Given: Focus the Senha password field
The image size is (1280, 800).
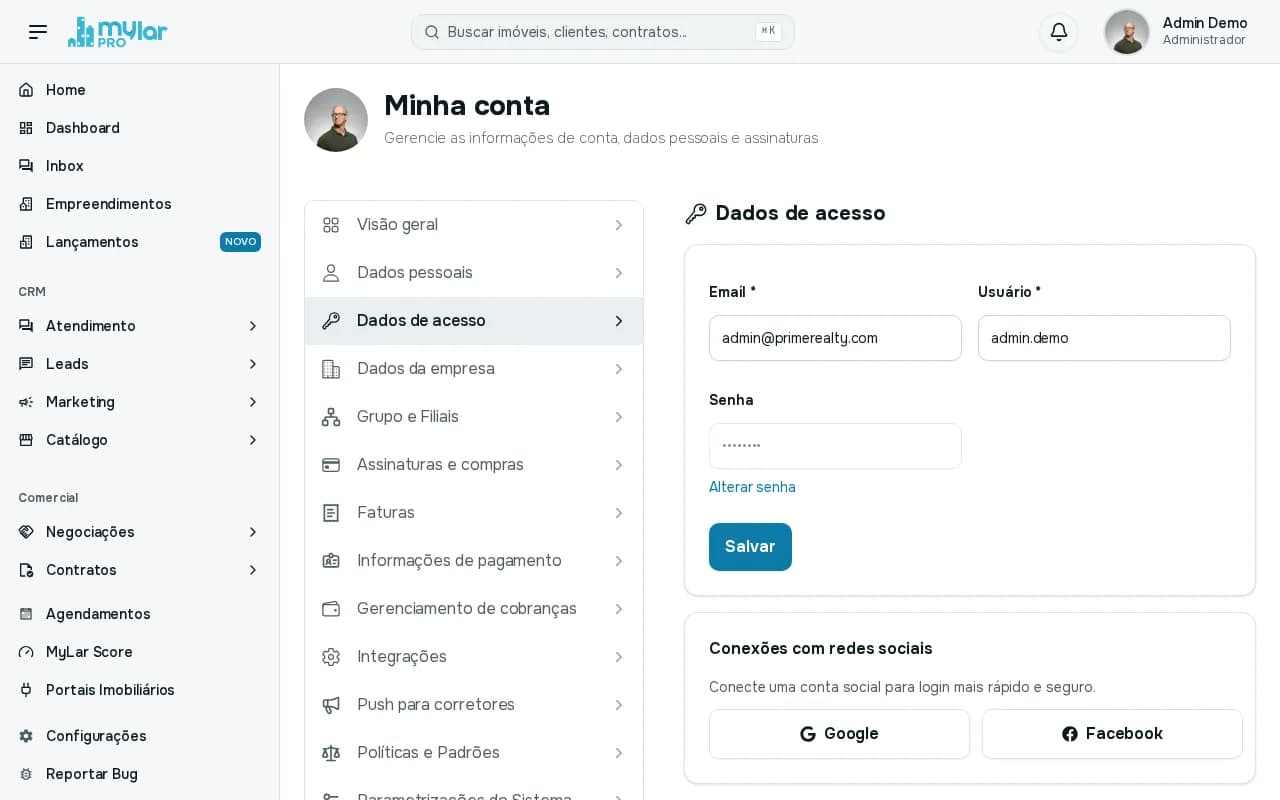Looking at the screenshot, I should coord(835,446).
